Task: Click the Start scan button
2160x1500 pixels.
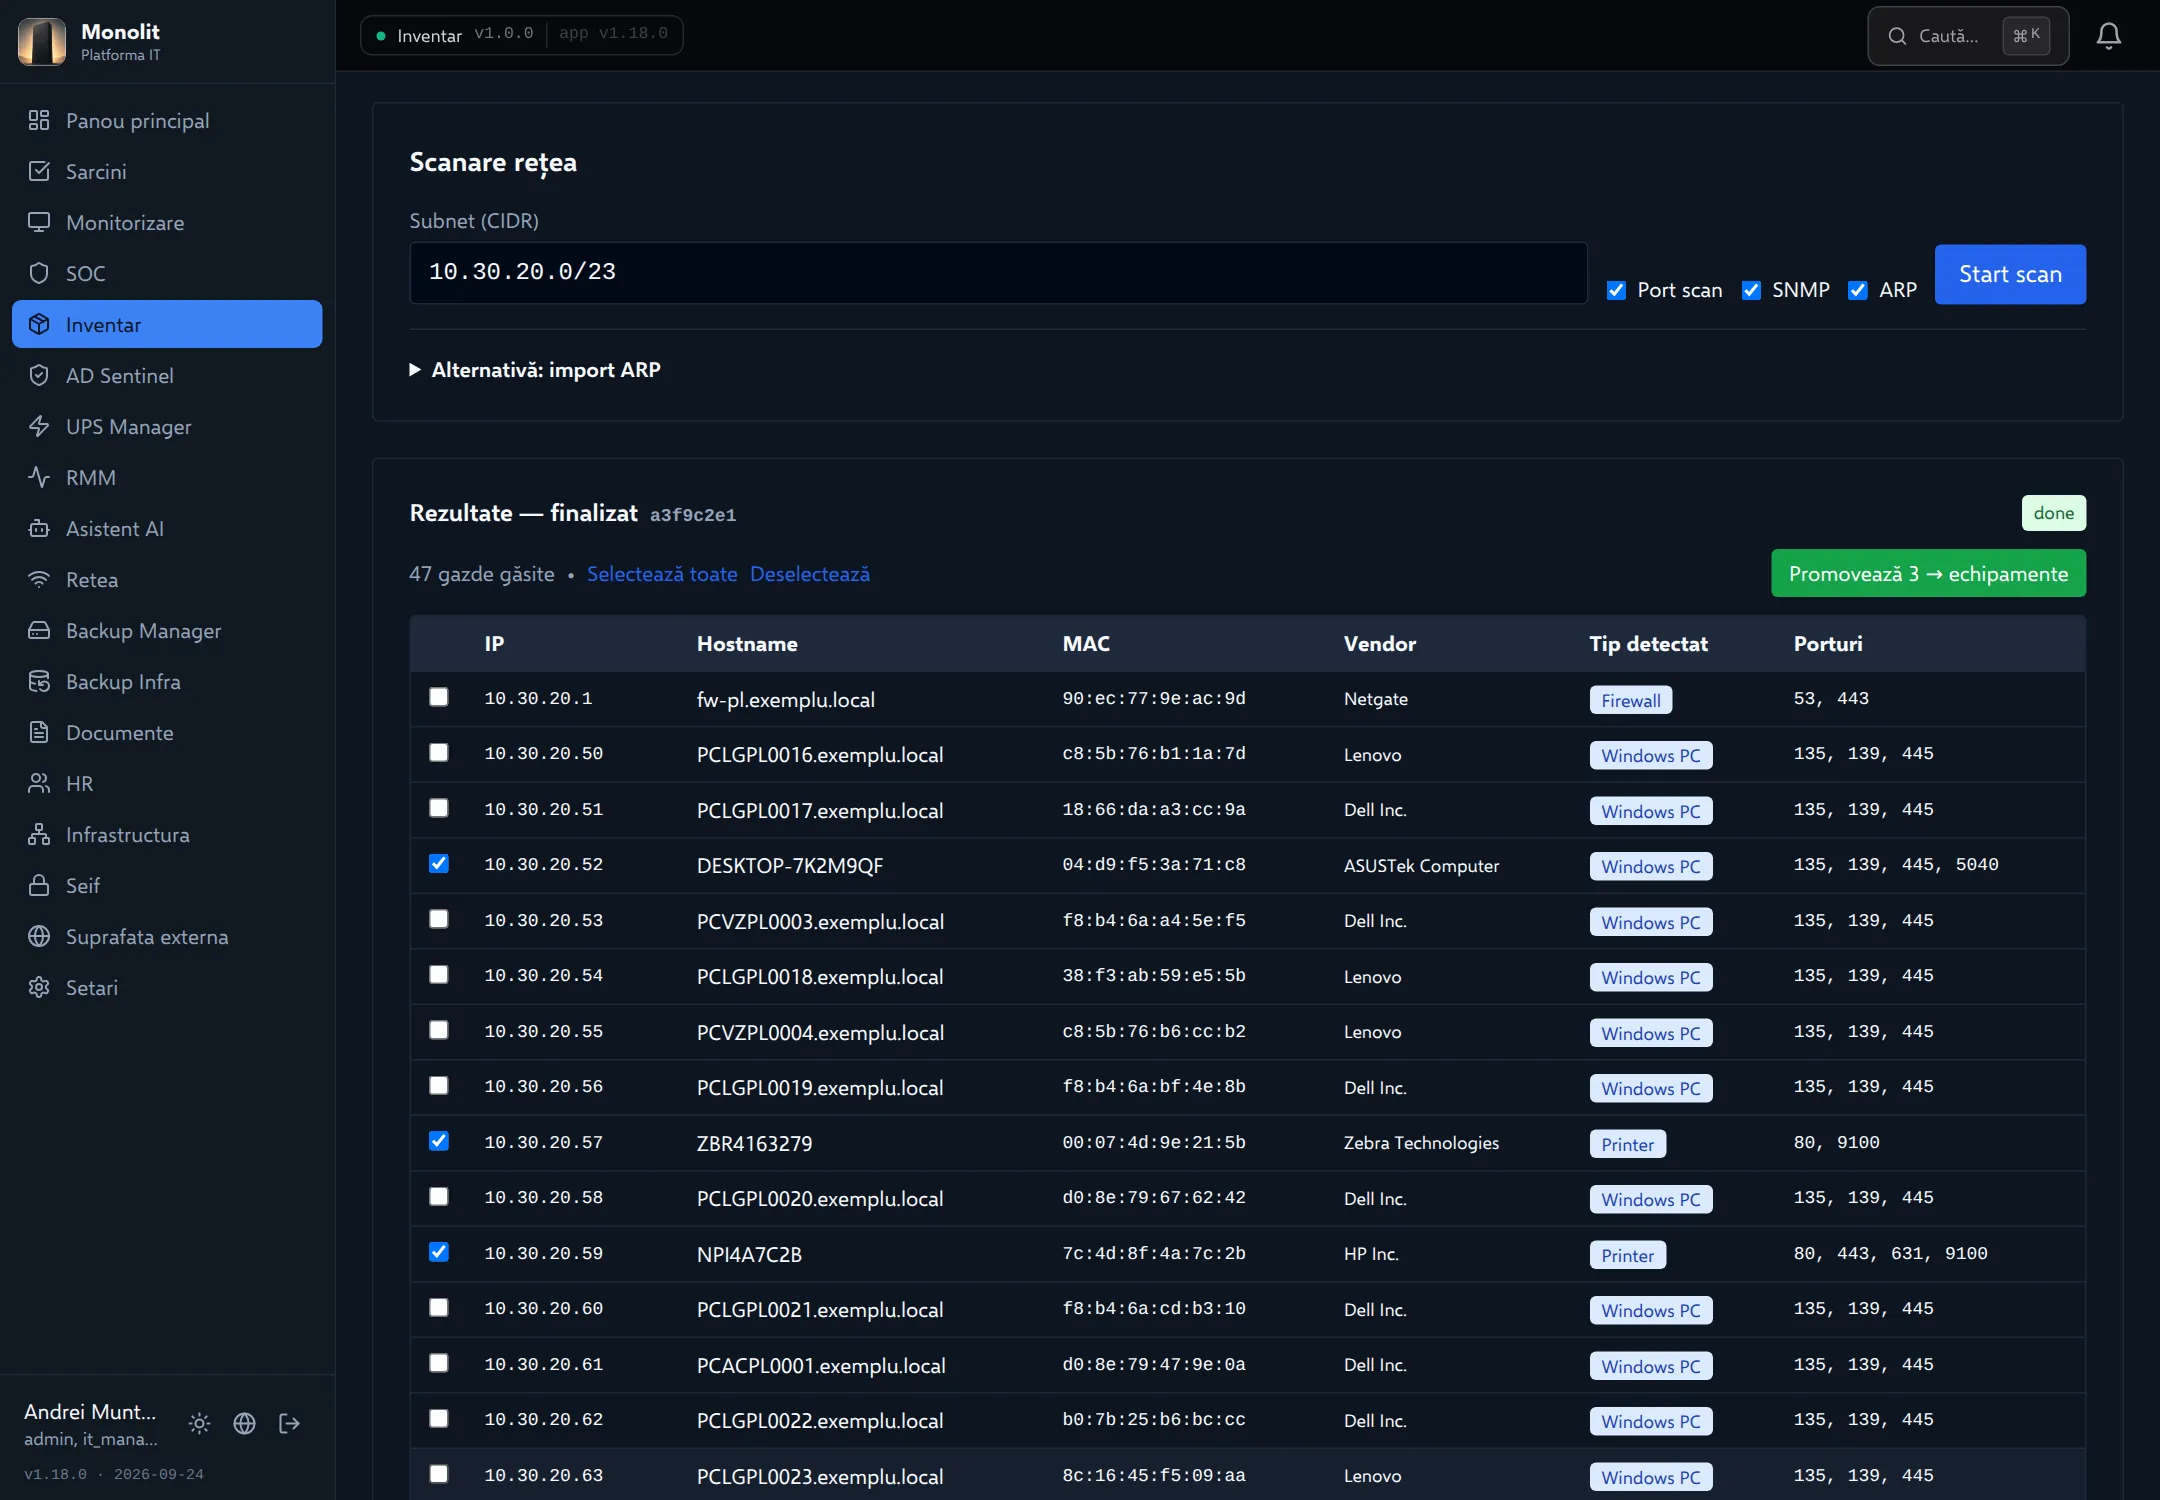Action: click(x=2010, y=274)
